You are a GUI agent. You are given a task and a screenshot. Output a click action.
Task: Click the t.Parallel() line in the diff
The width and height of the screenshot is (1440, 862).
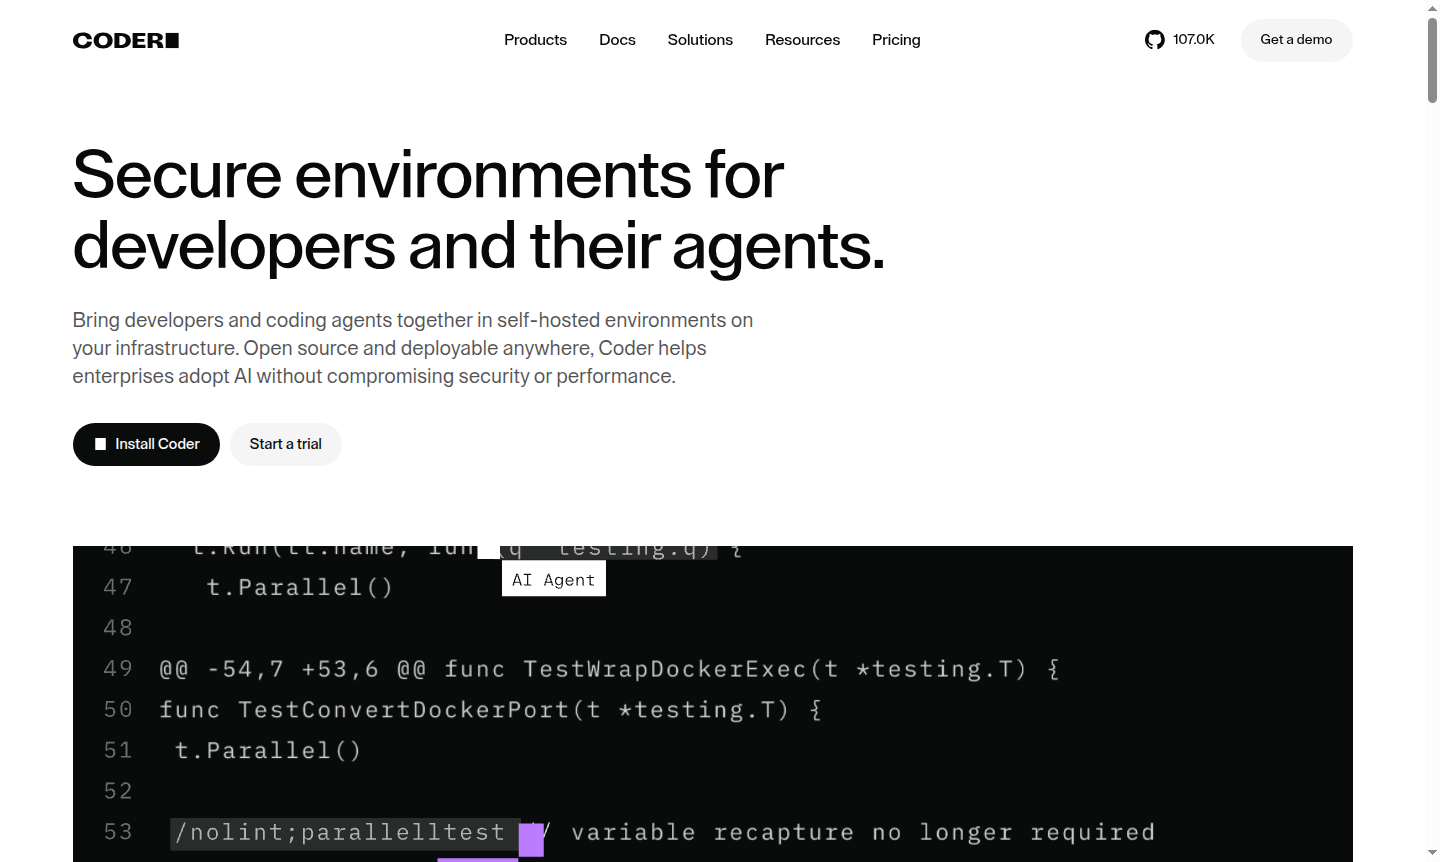(x=267, y=750)
